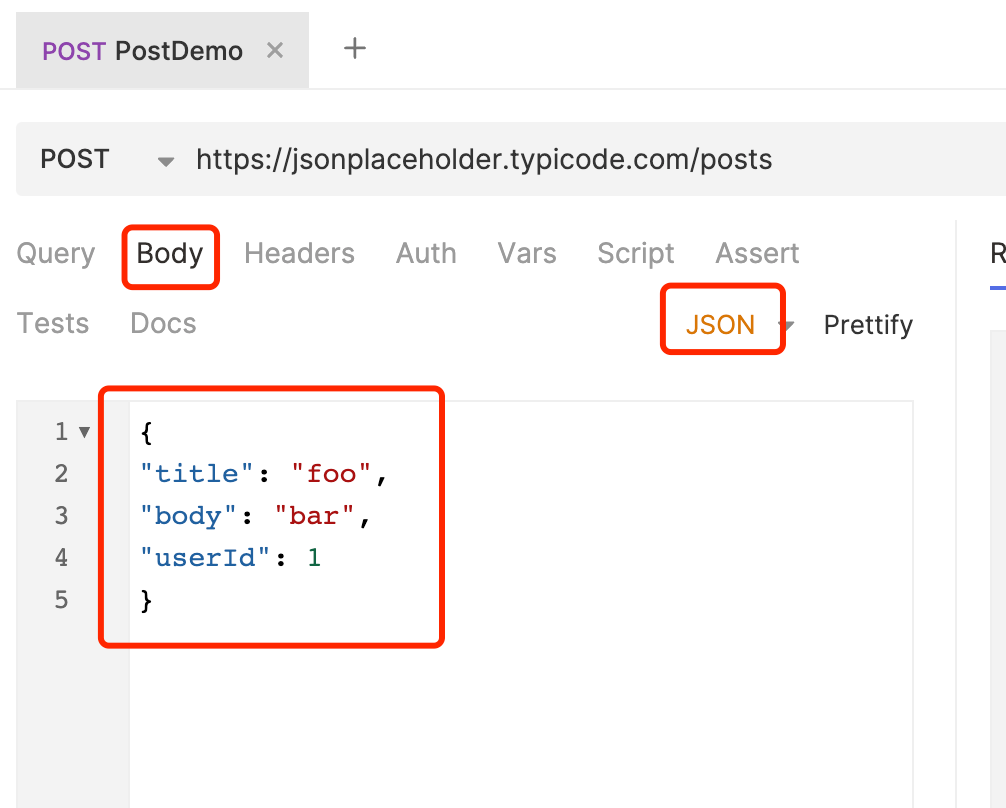Click the "userId" line in the editor
This screenshot has width=1006, height=808.
point(231,558)
